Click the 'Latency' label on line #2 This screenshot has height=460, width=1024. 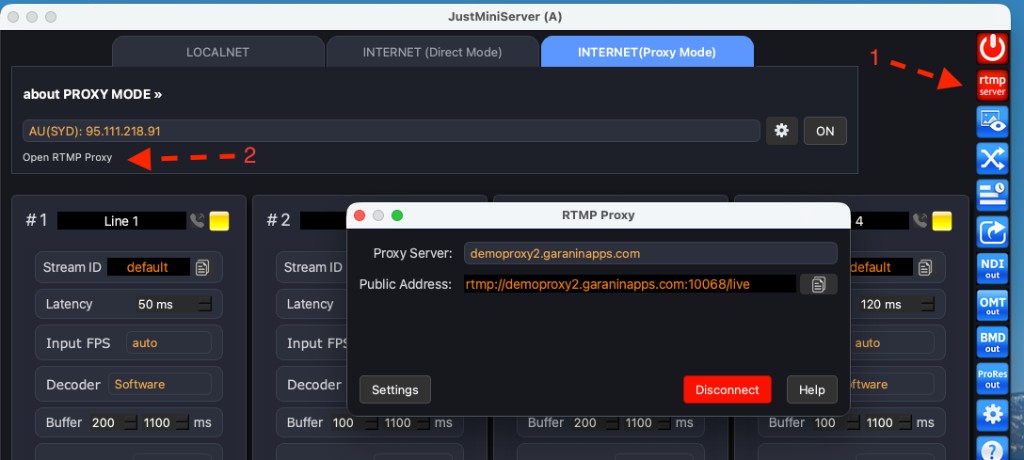click(x=310, y=304)
